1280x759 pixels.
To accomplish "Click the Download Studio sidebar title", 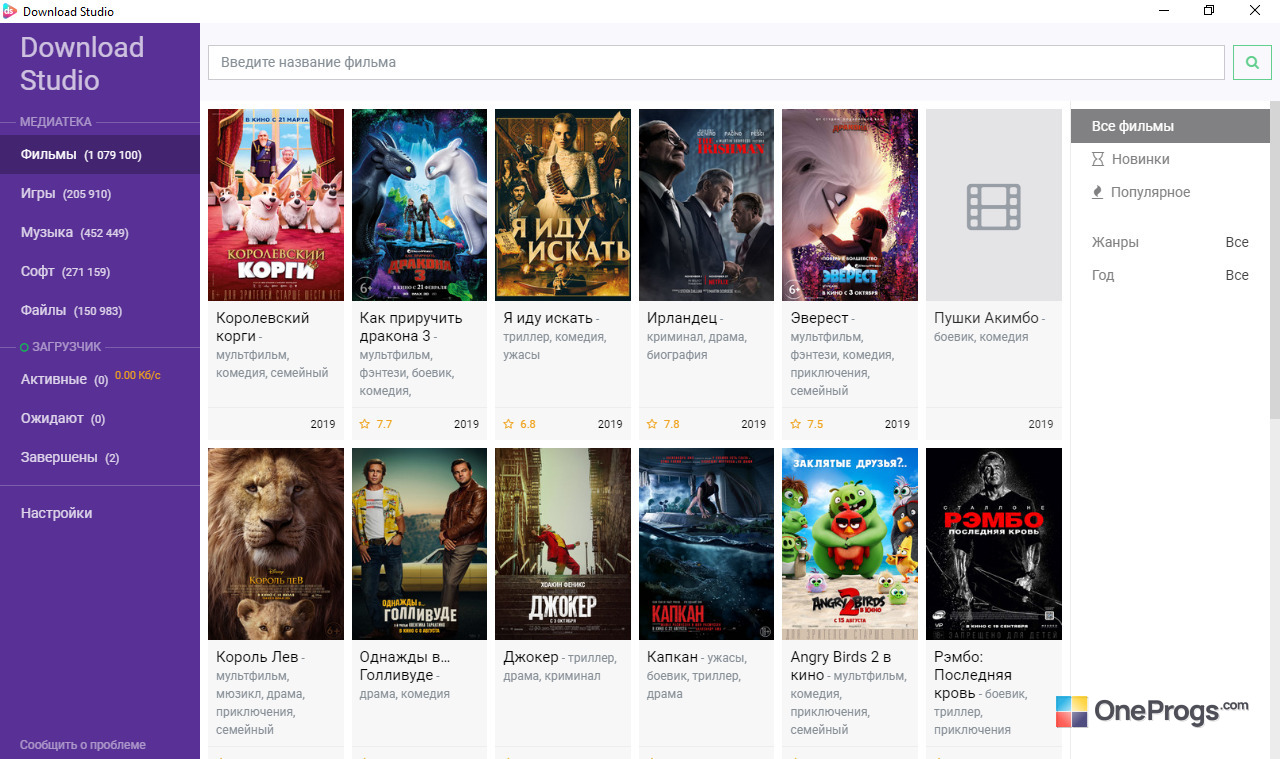I will pyautogui.click(x=82, y=64).
